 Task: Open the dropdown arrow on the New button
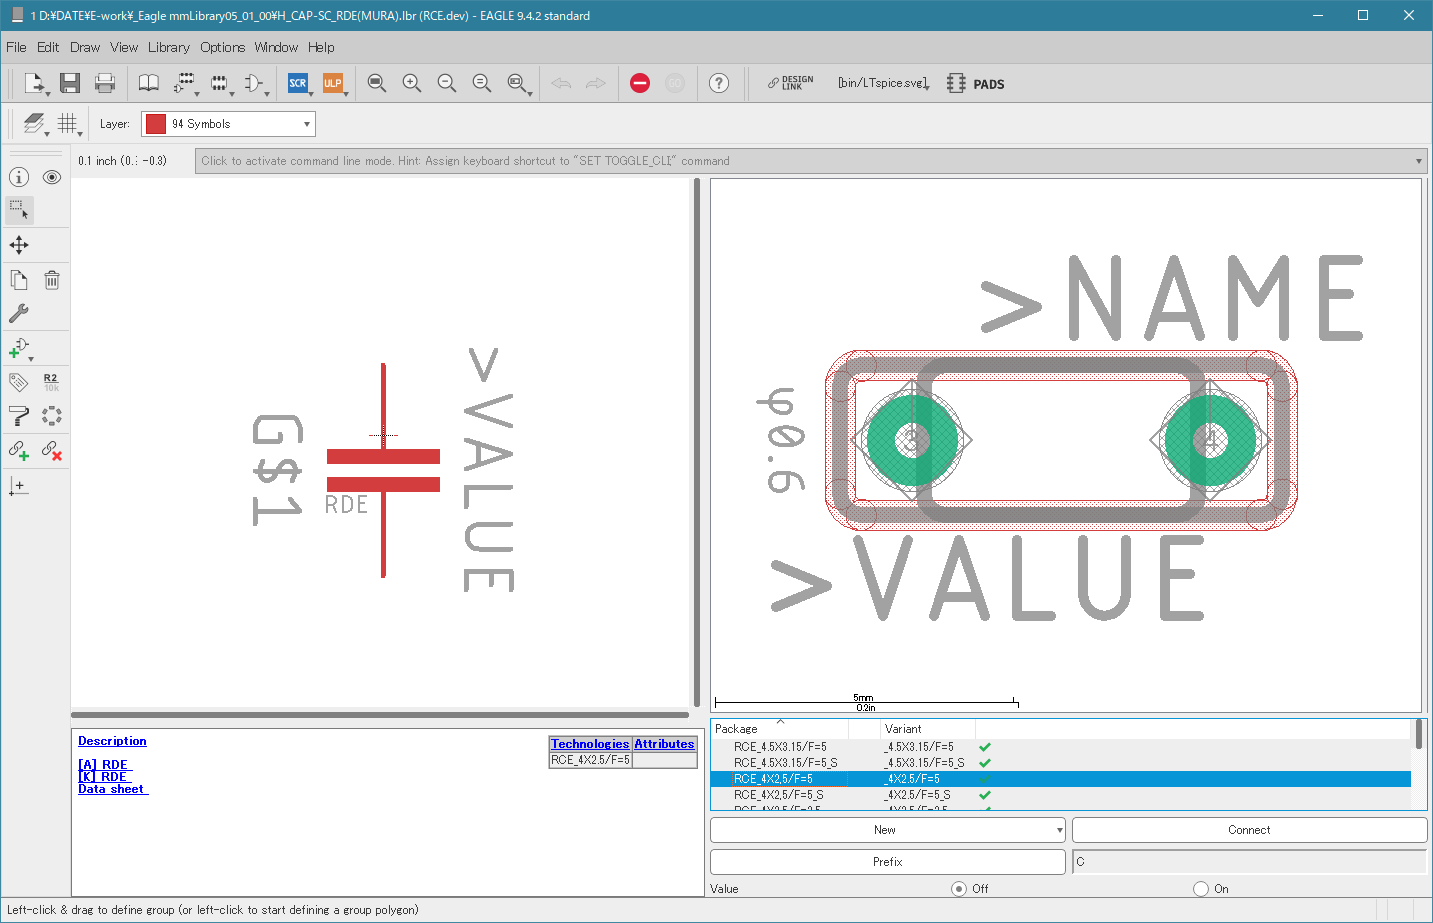(x=1059, y=830)
